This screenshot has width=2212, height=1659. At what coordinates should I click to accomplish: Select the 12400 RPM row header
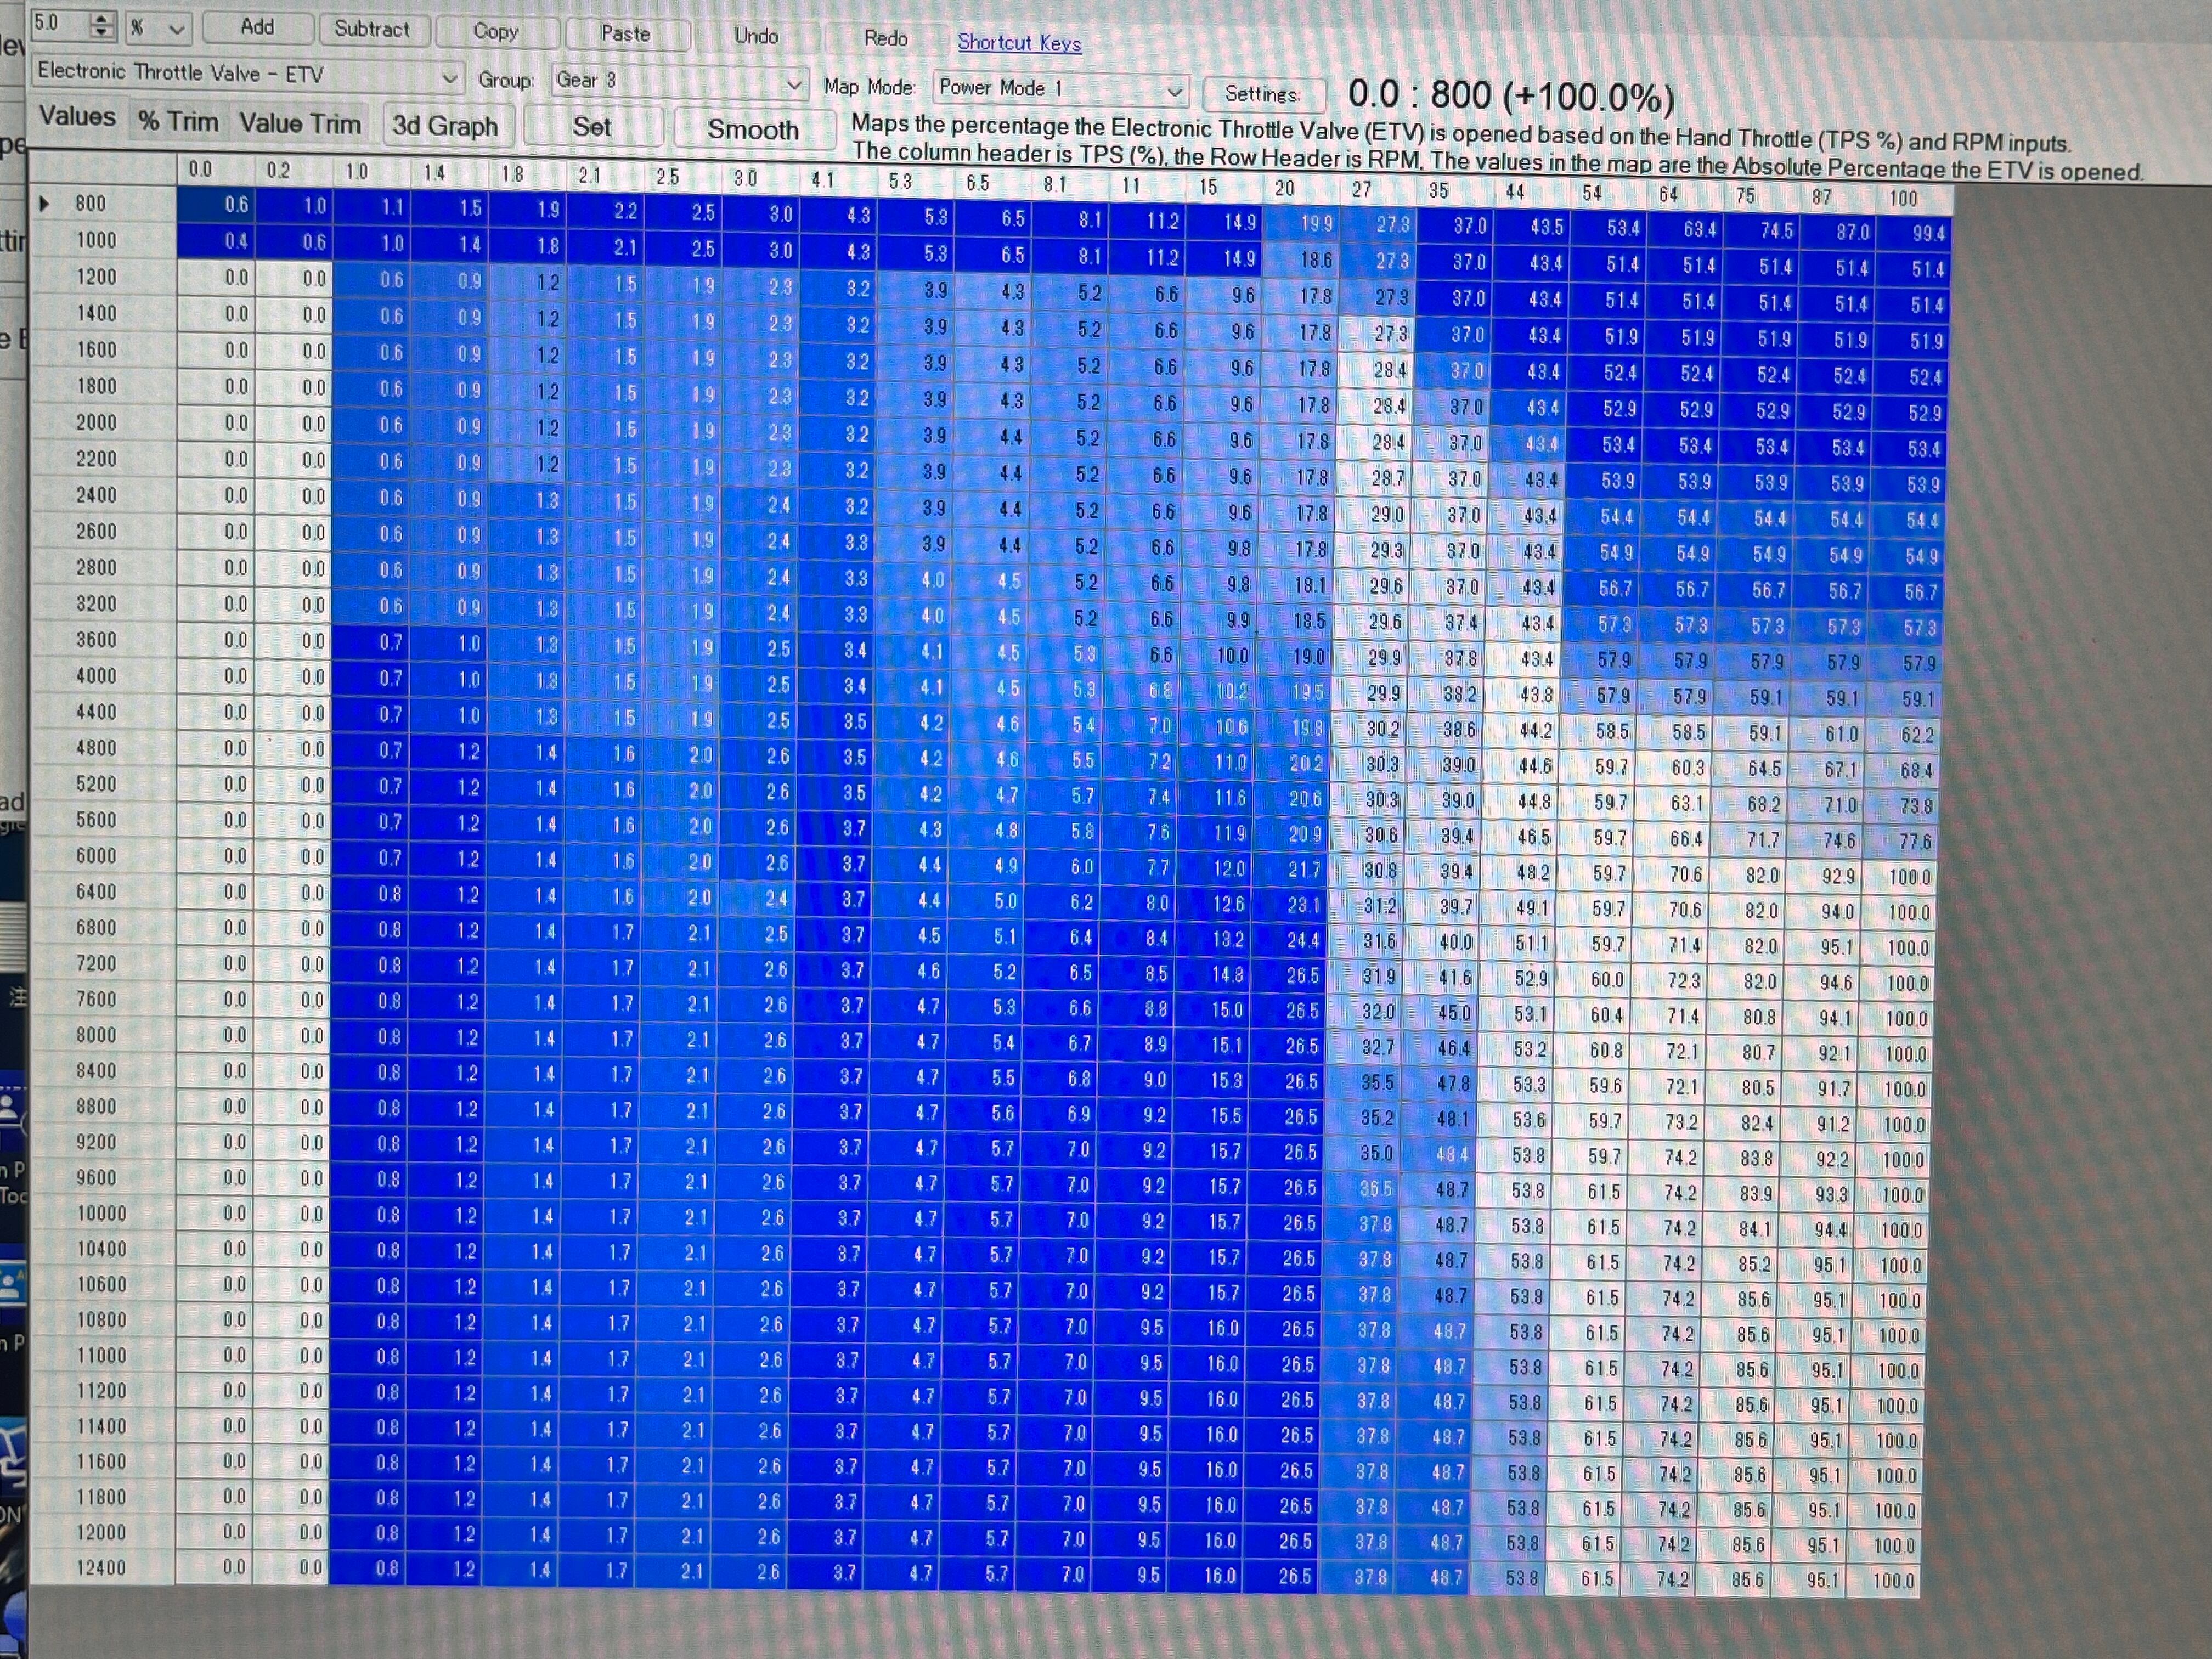click(x=101, y=1567)
